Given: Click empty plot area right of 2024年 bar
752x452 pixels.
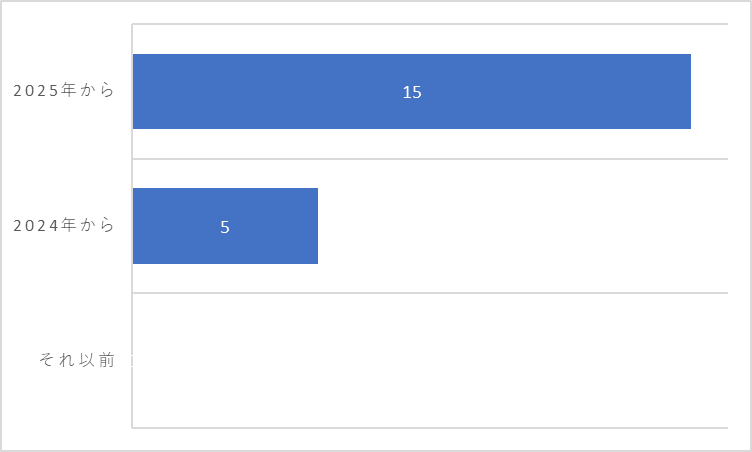Looking at the screenshot, I should (x=523, y=226).
